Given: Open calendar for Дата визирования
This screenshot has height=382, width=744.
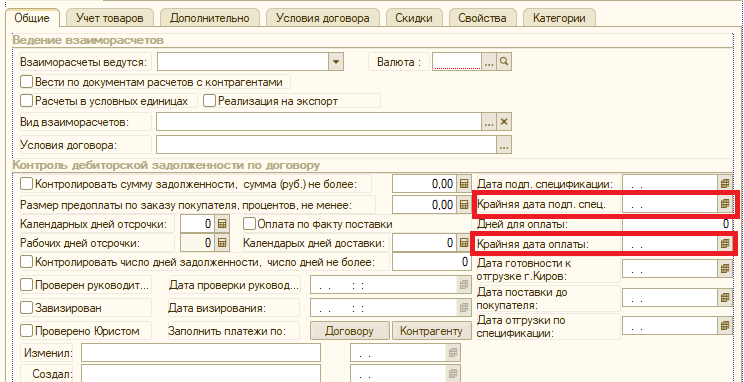Looking at the screenshot, I should pyautogui.click(x=464, y=308).
